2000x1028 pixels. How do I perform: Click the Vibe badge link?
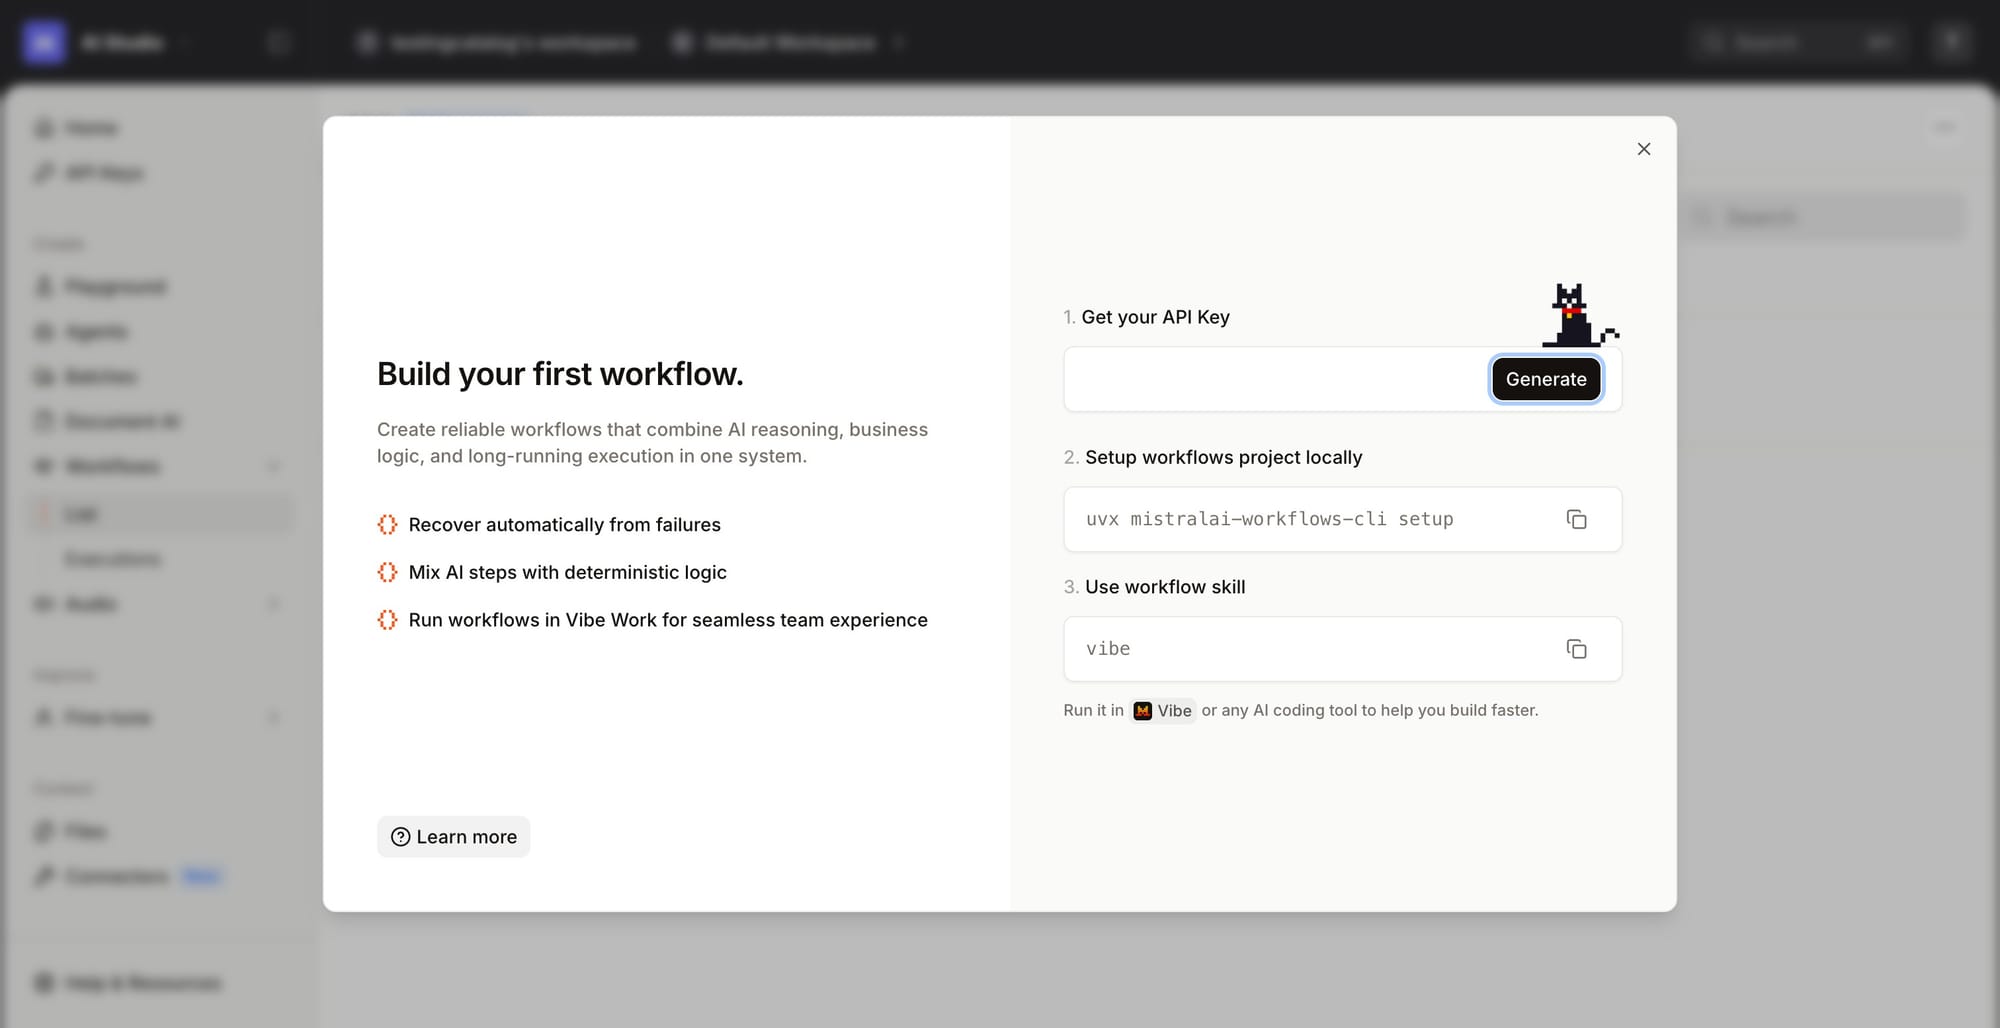tap(1163, 711)
